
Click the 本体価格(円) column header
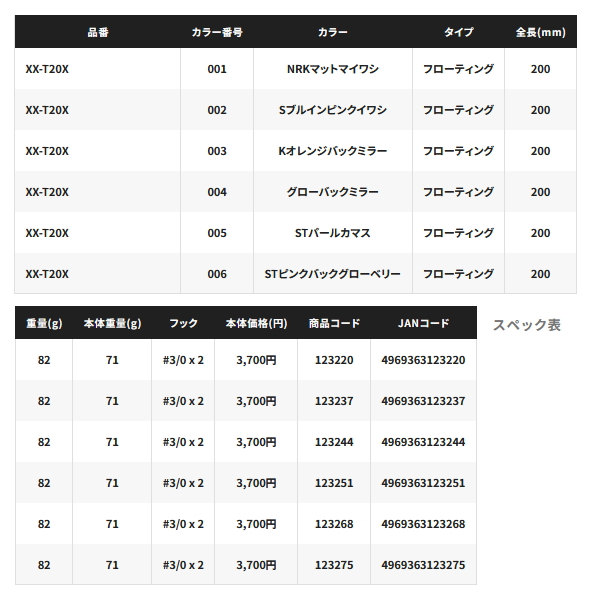click(x=256, y=323)
